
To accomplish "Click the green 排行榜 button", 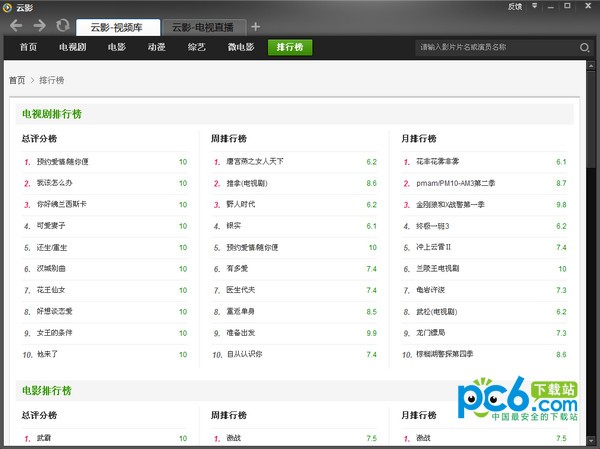I will point(289,47).
